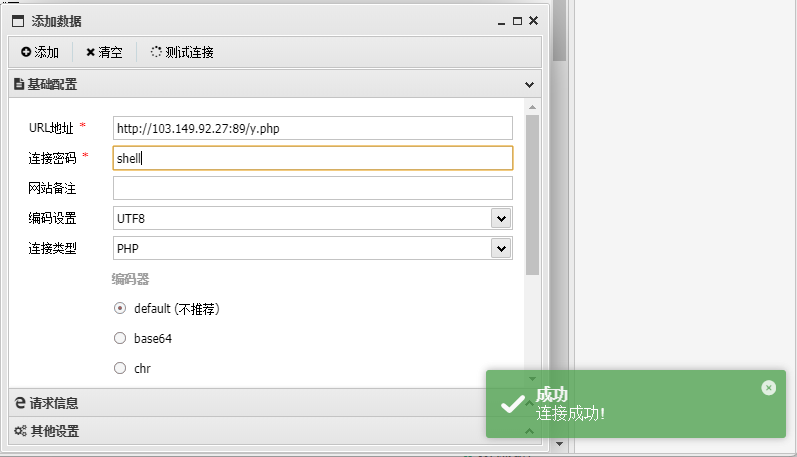Click into the URL地址 input field

click(x=312, y=128)
